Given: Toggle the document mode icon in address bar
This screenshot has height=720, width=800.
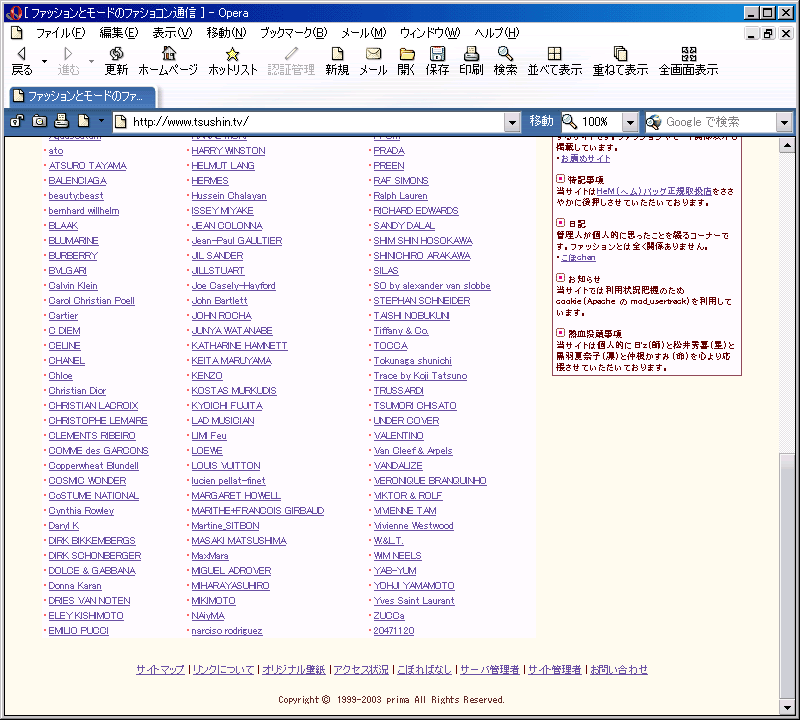Looking at the screenshot, I should point(84,121).
